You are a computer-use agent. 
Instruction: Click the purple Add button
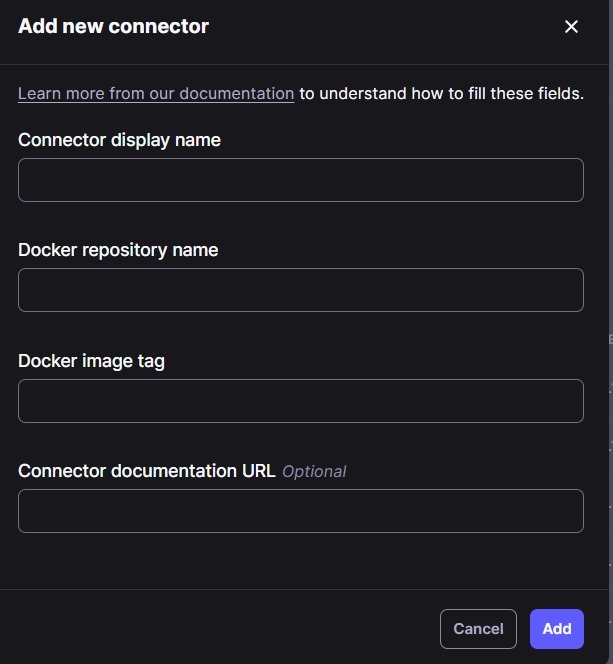(556, 629)
